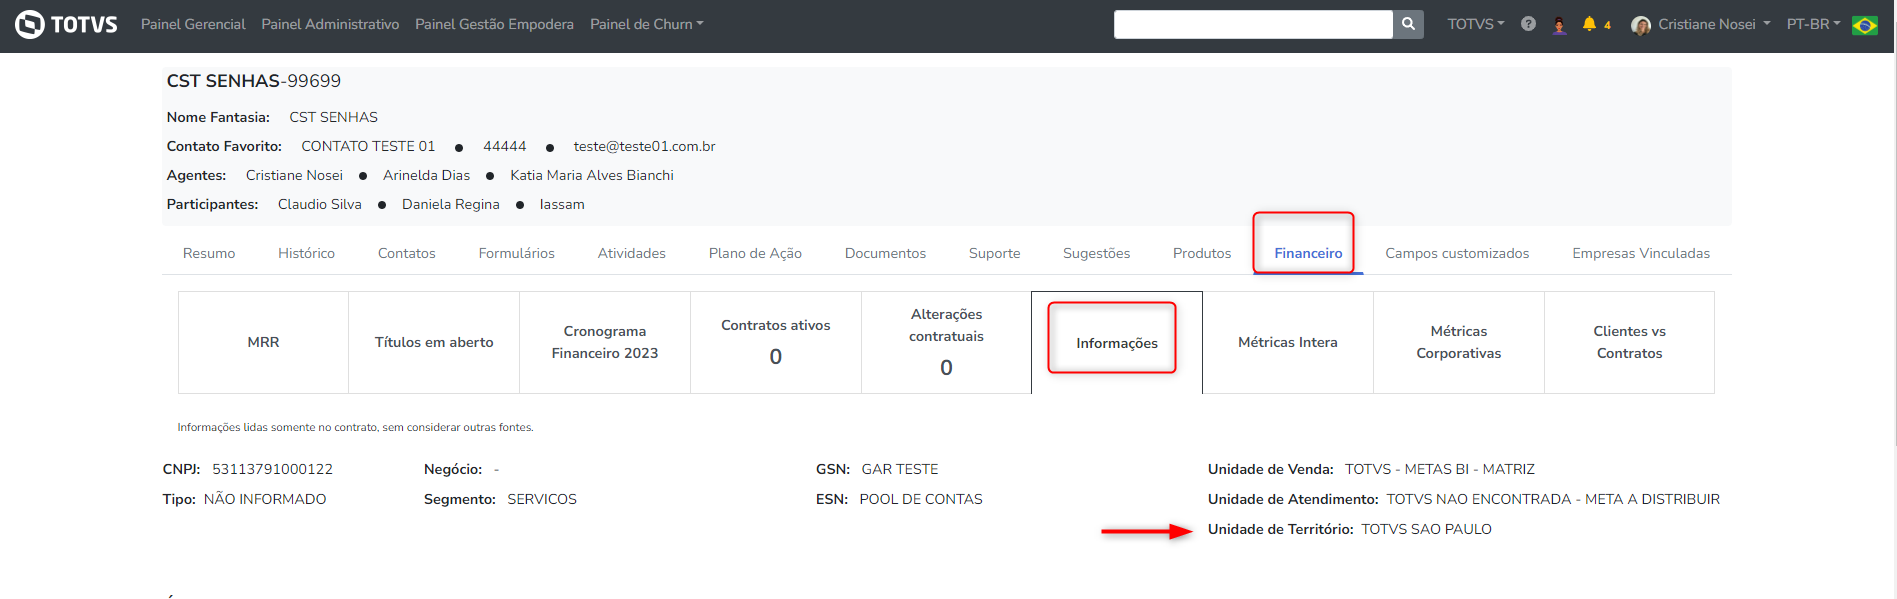
Task: Click the Brazil flag icon
Action: (x=1865, y=25)
